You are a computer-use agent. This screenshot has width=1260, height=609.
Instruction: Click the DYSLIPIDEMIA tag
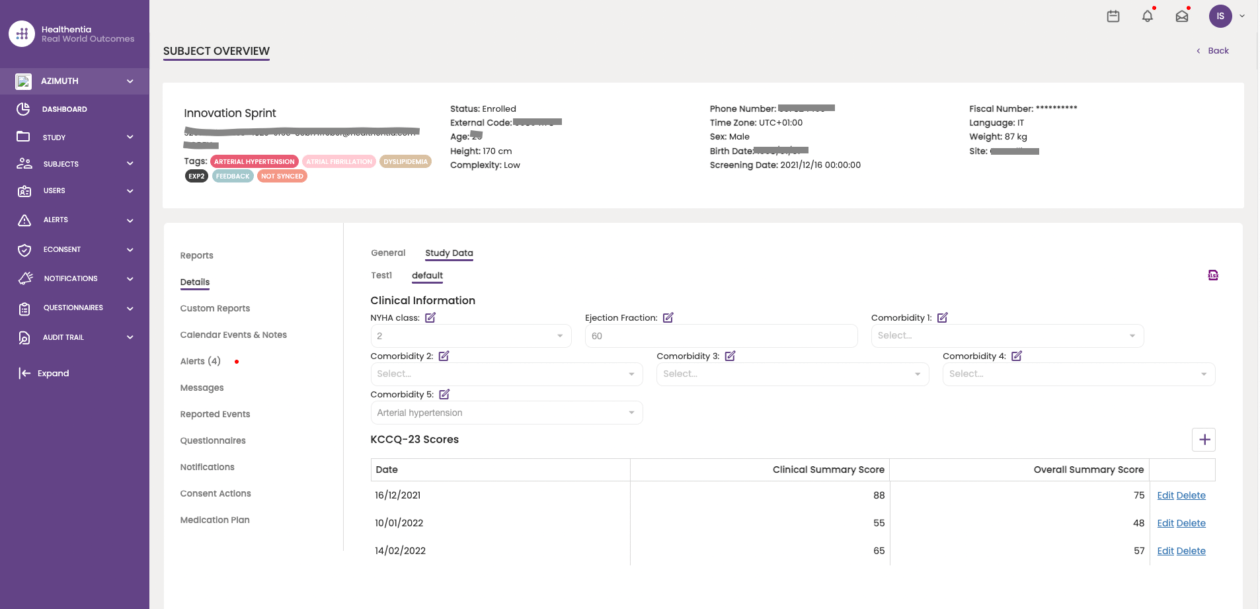pyautogui.click(x=405, y=161)
